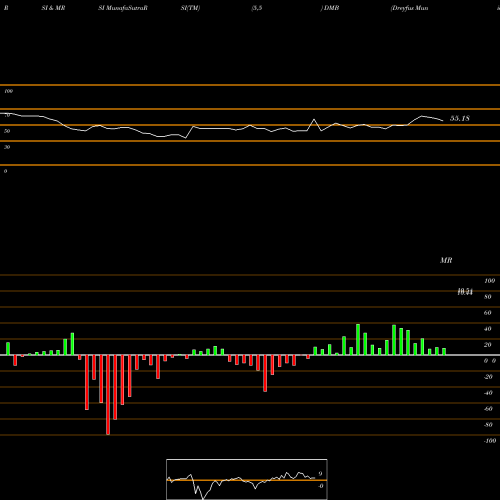Click the tallest red histogram bar
Viewport: 500px width, 500px height.
(x=108, y=395)
